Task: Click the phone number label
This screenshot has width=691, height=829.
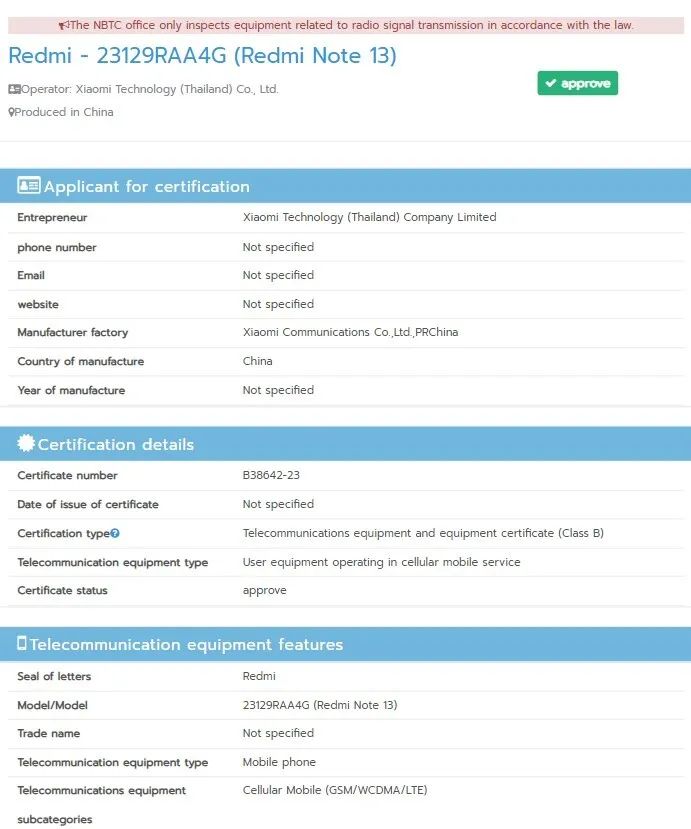Action: point(57,247)
